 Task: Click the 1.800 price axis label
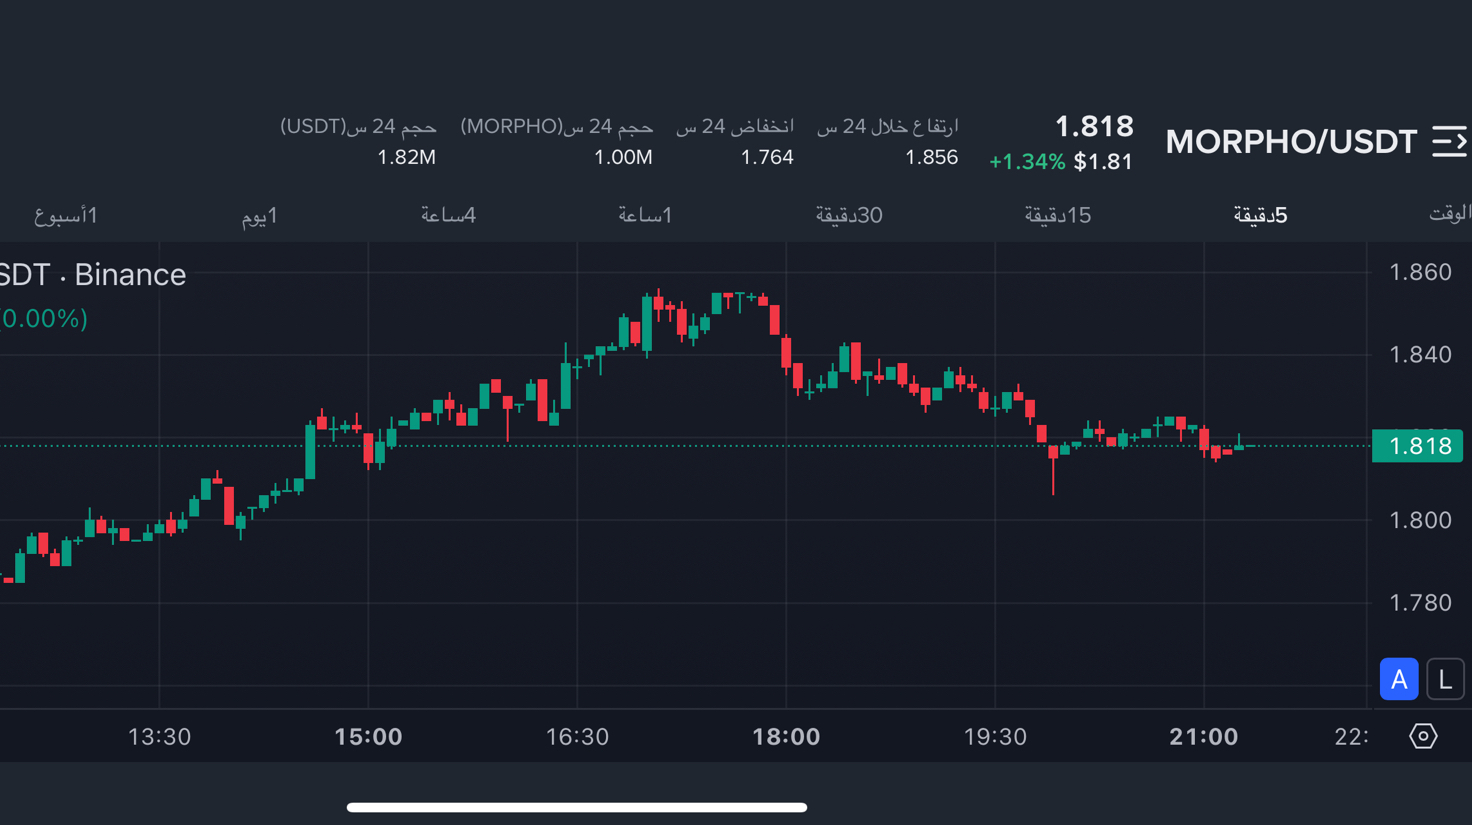pyautogui.click(x=1420, y=520)
